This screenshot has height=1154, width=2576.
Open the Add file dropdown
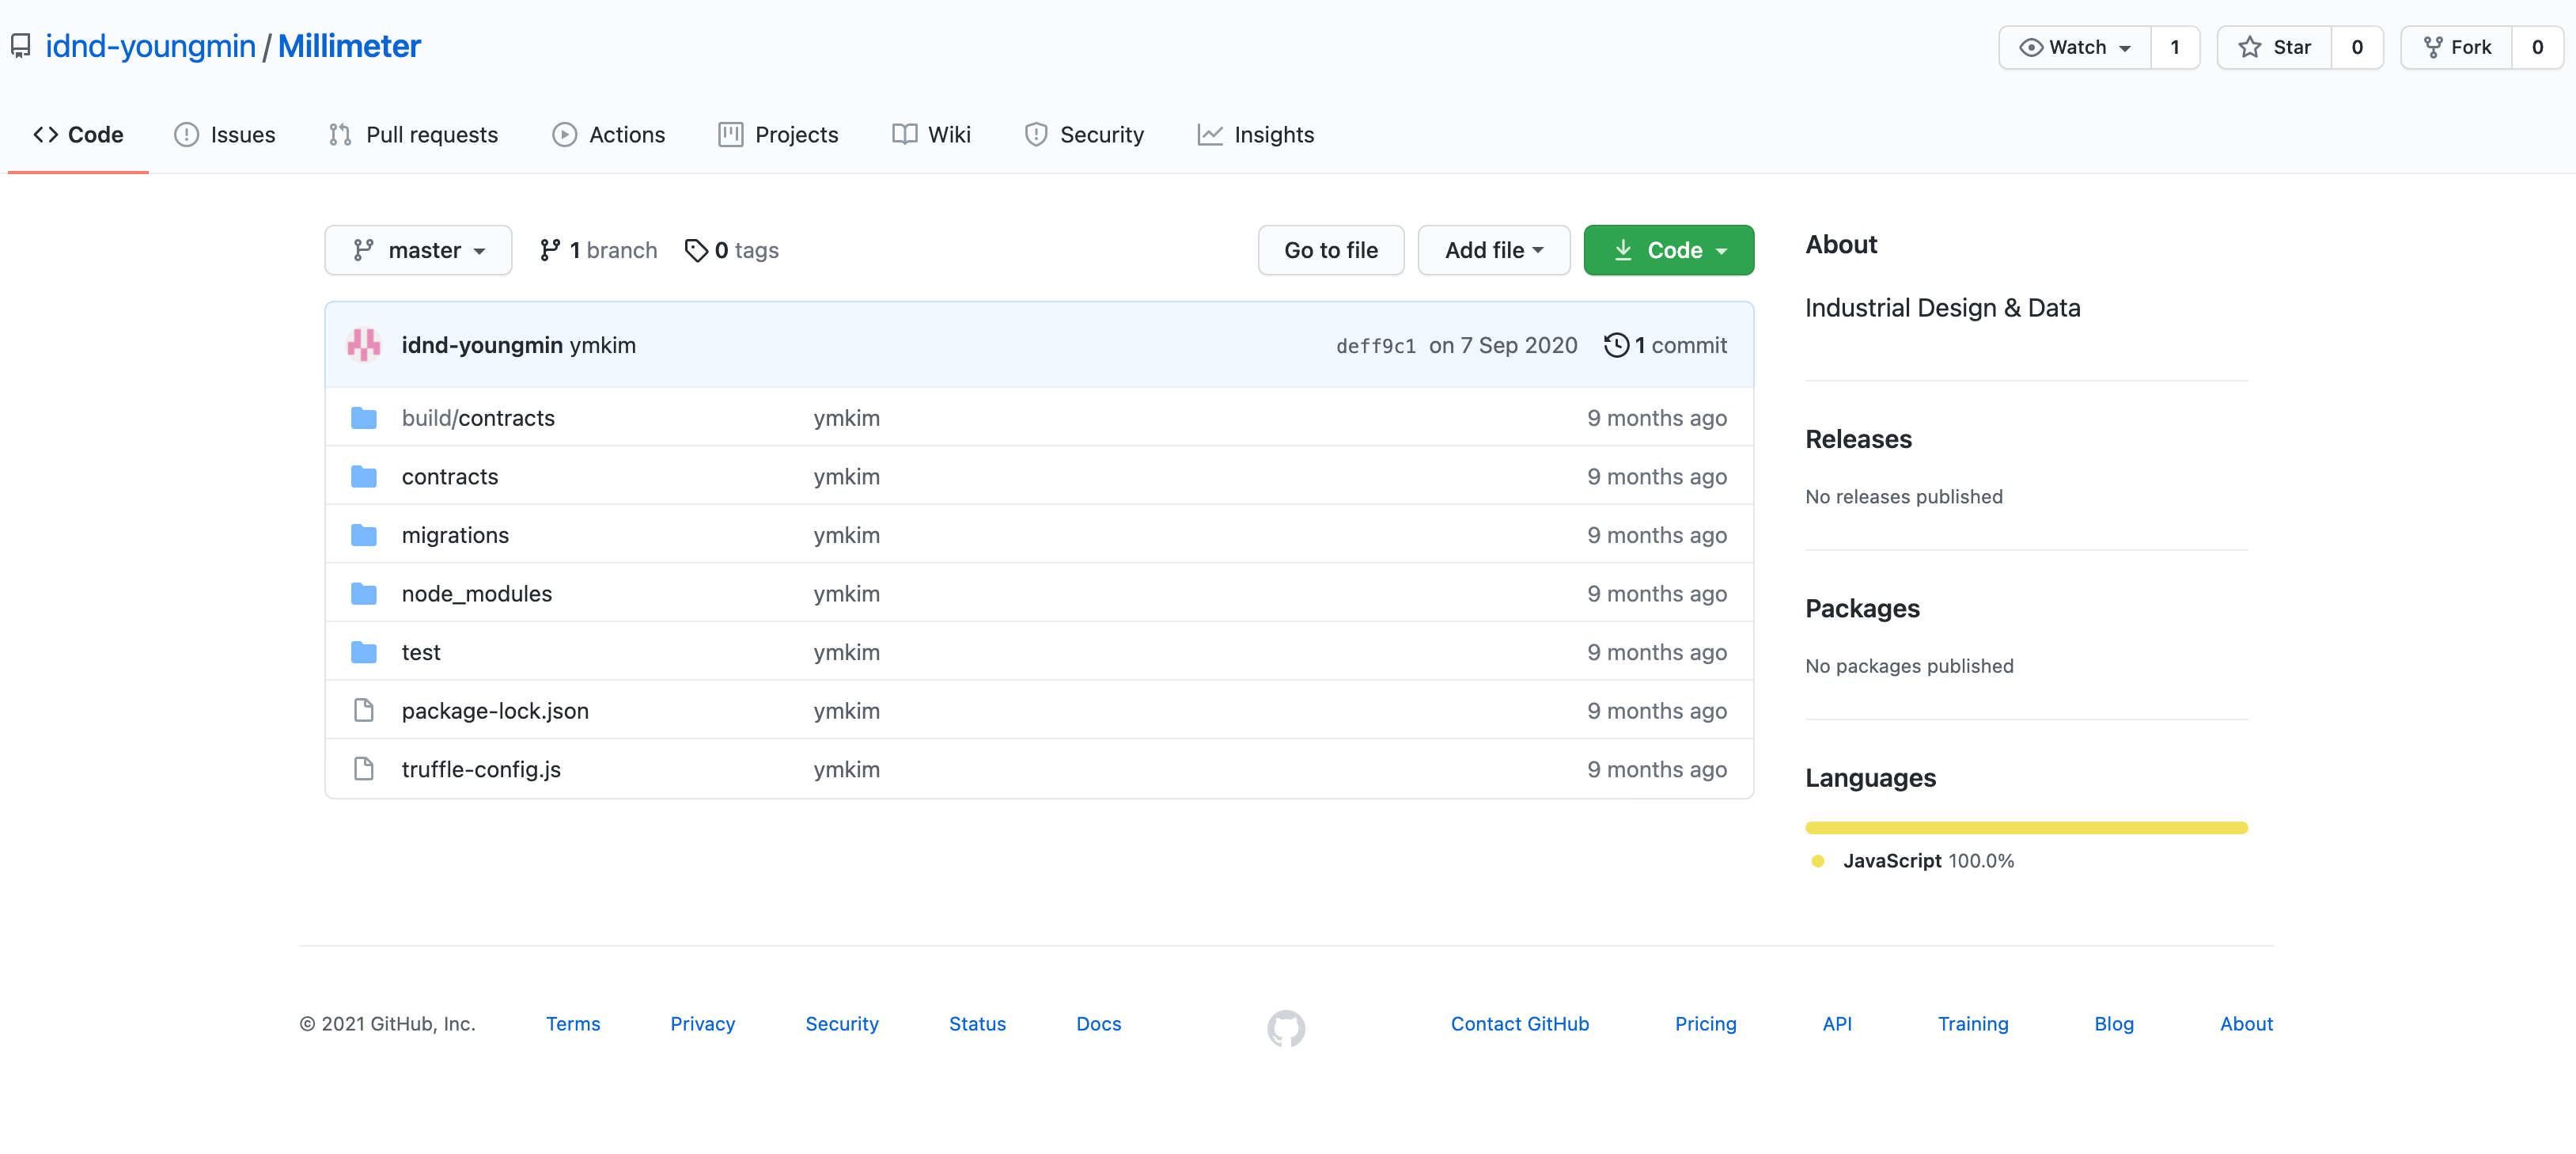1493,250
